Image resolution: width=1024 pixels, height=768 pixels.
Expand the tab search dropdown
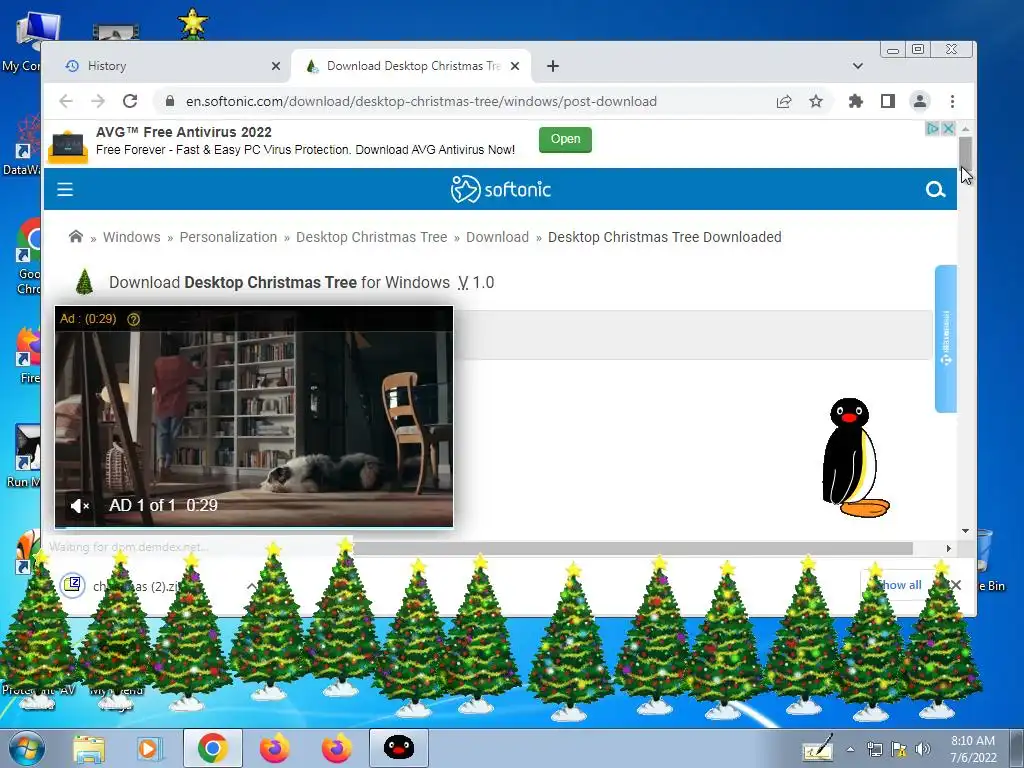(x=857, y=66)
